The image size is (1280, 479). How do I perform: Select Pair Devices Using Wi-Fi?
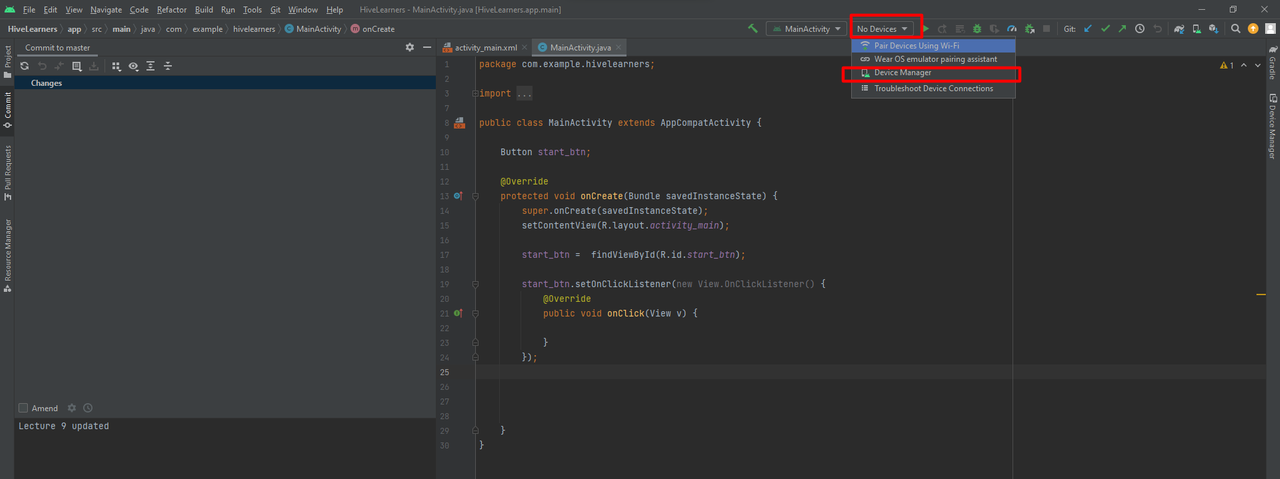tap(933, 46)
